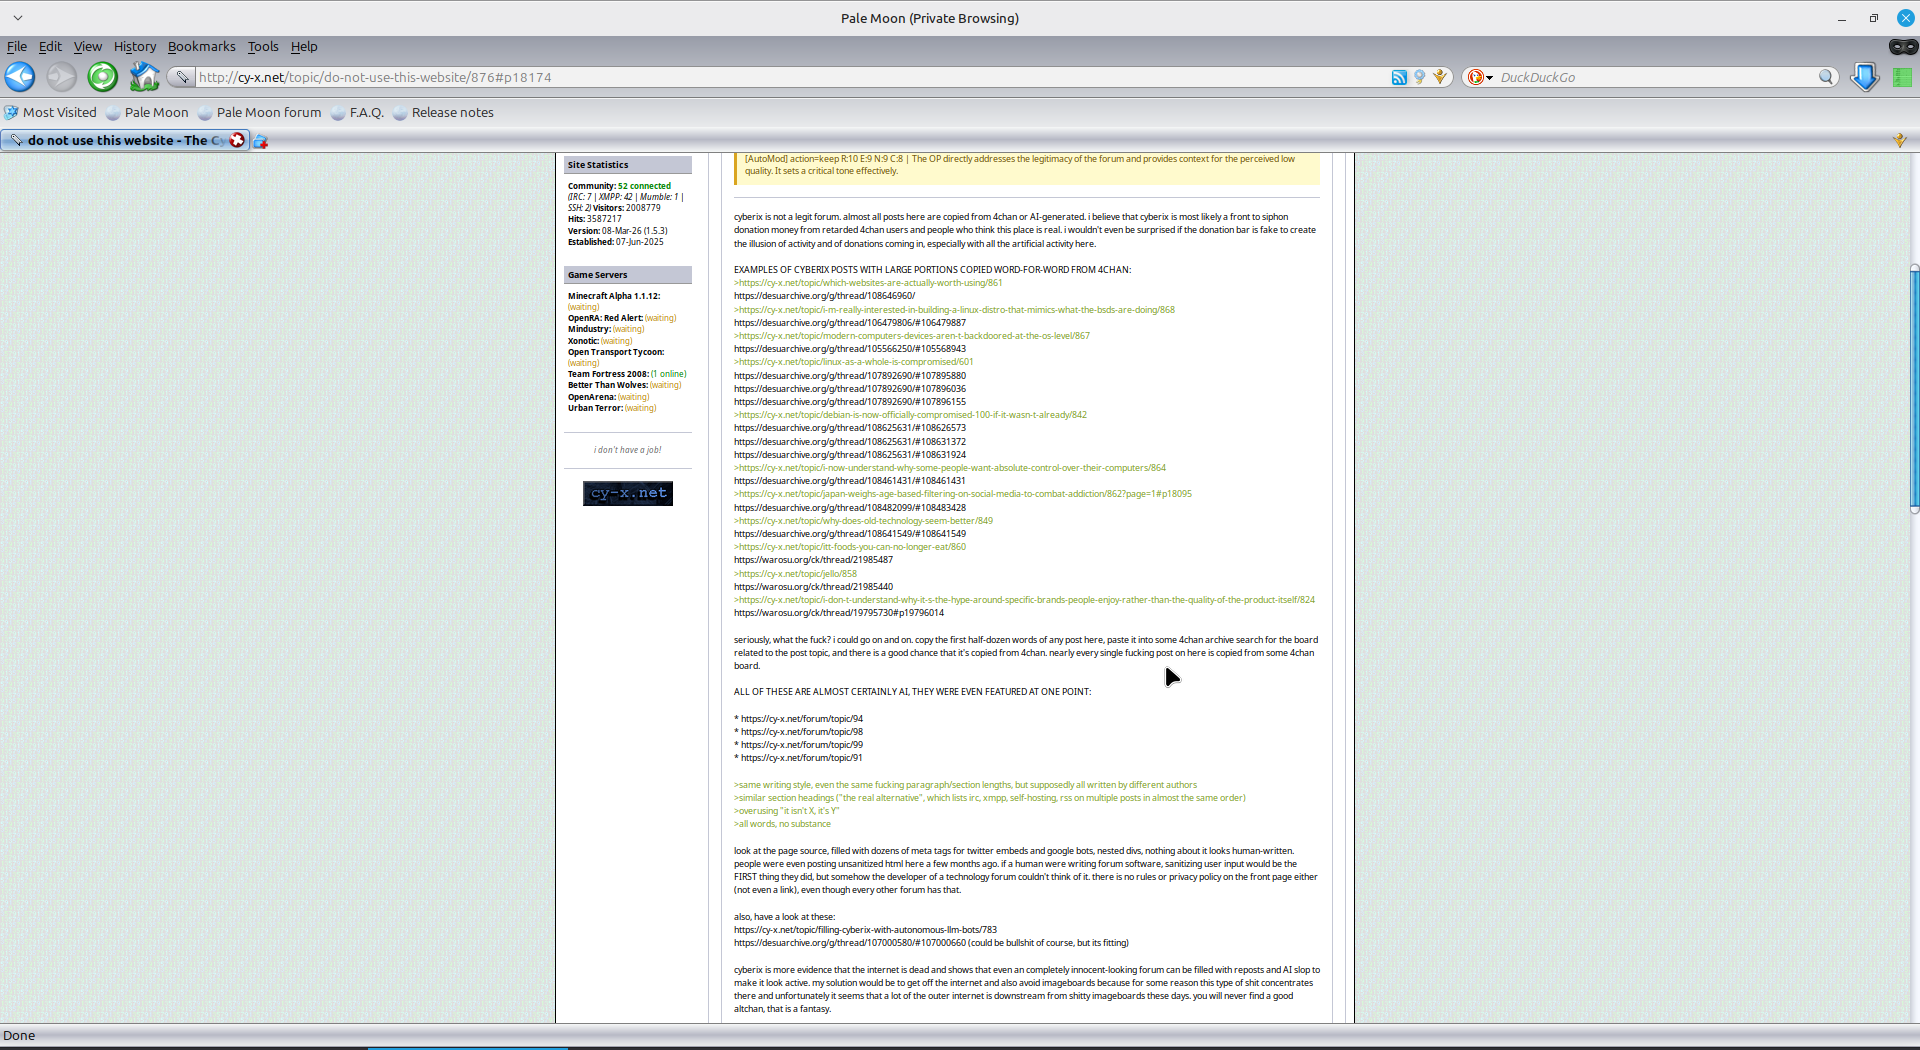This screenshot has width=1920, height=1050.
Task: Open the Pale Moon bookmark
Action: click(x=148, y=112)
